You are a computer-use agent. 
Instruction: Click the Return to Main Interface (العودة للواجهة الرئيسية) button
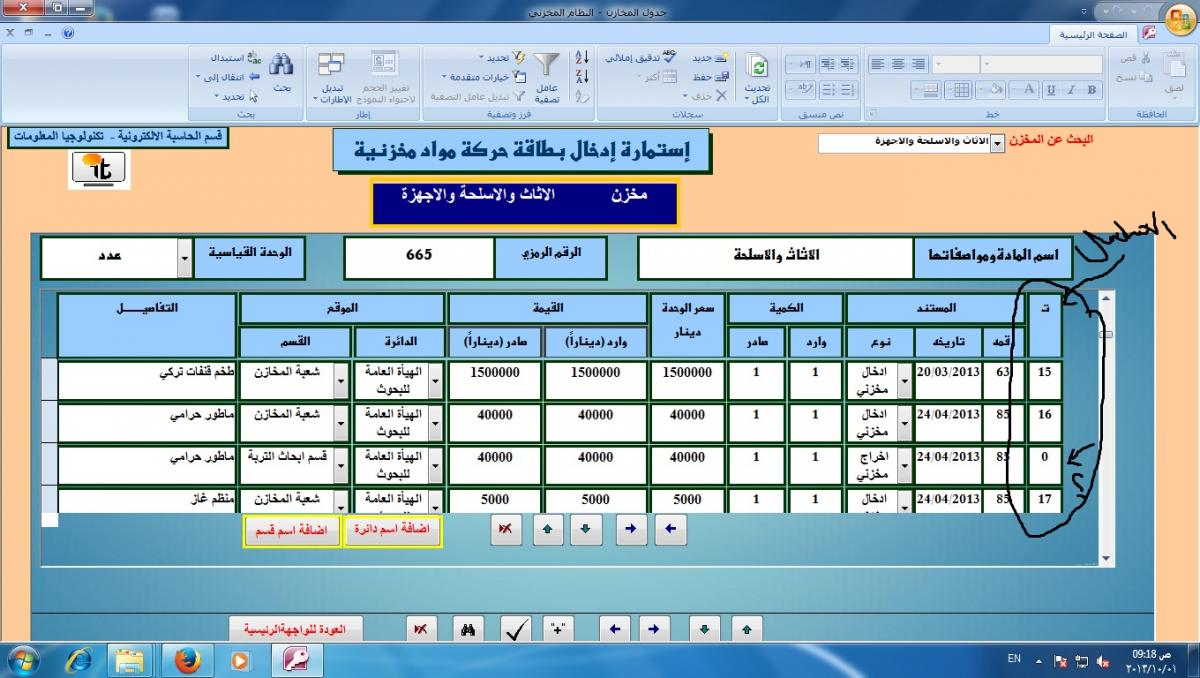[296, 629]
